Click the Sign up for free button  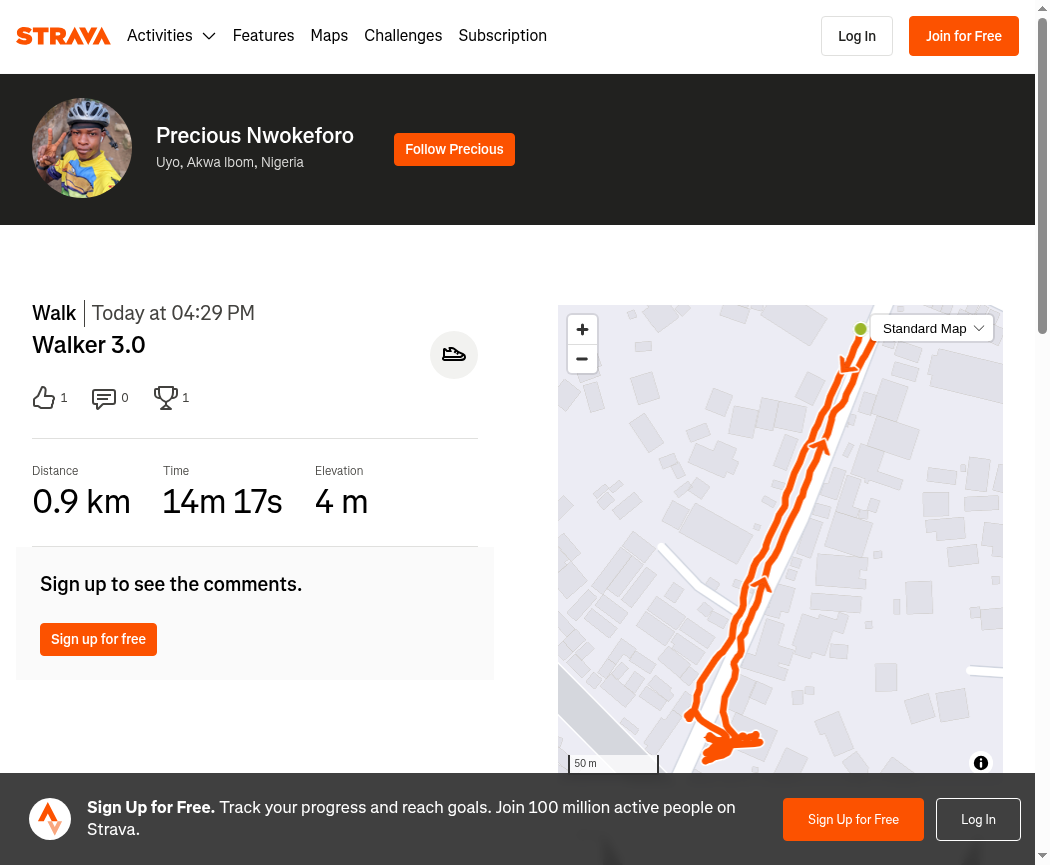coord(98,639)
